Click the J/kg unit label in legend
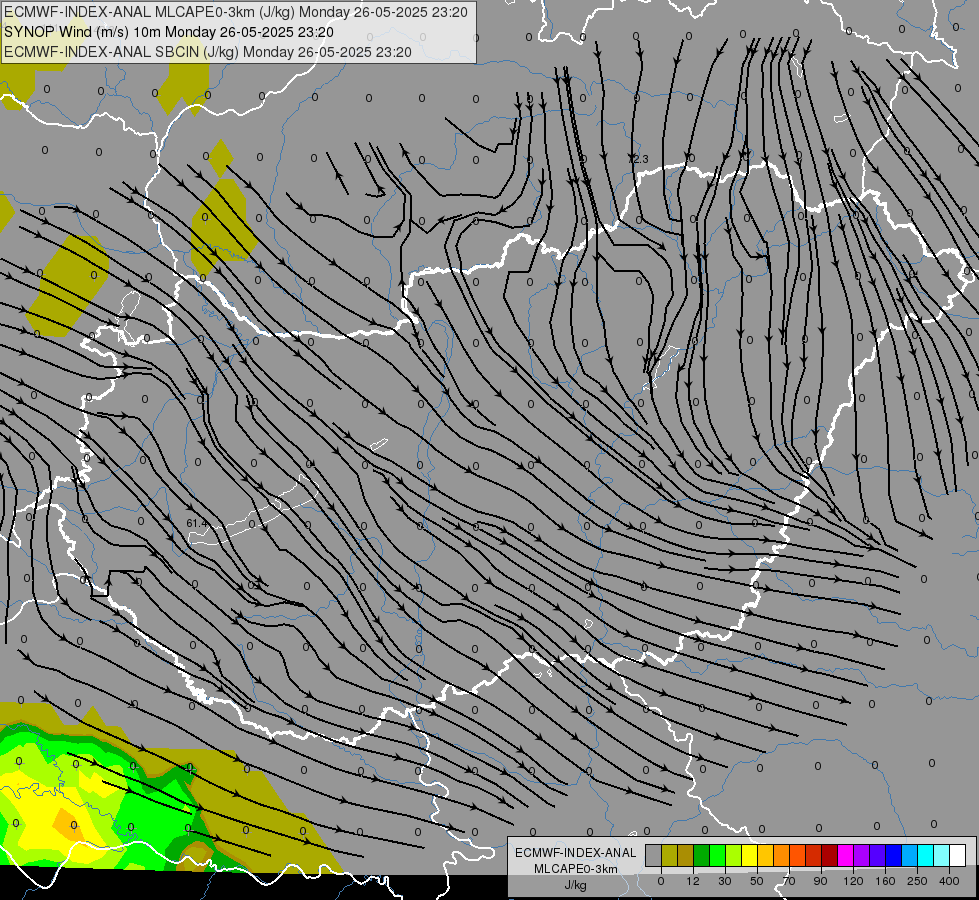 pos(575,885)
